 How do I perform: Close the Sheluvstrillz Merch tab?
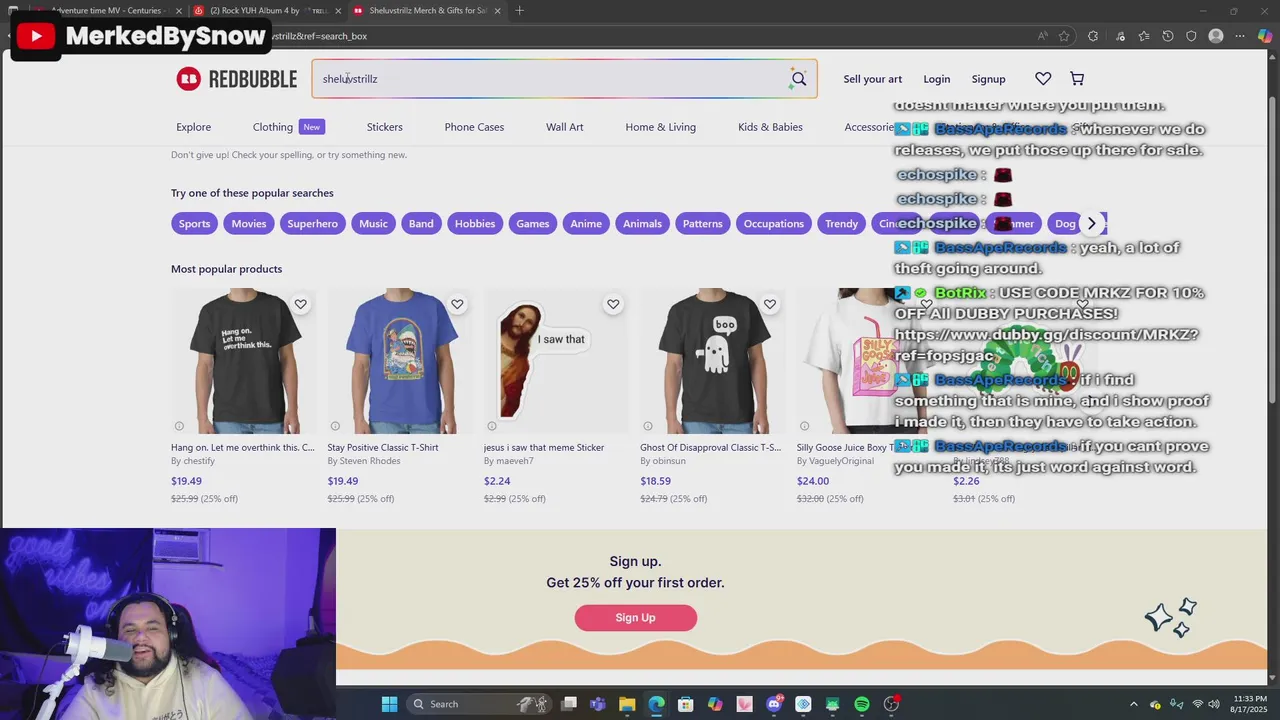click(497, 11)
